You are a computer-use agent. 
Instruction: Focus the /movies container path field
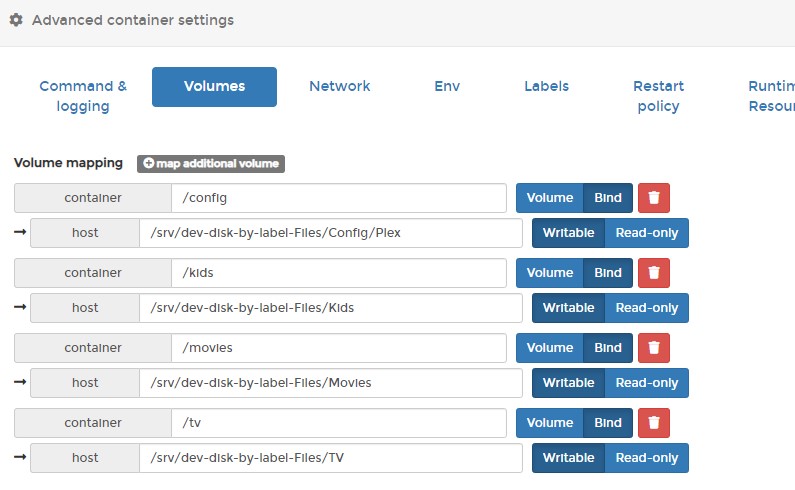coord(339,348)
